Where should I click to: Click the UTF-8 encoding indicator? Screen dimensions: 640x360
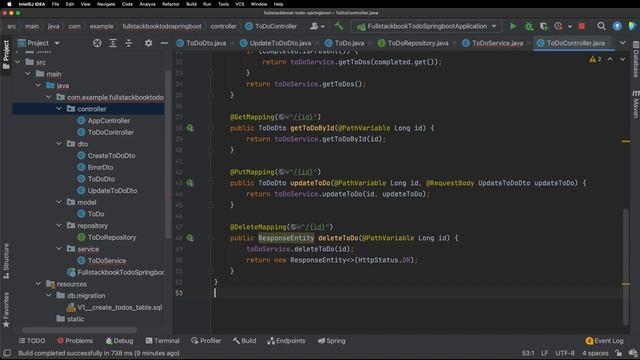565,353
